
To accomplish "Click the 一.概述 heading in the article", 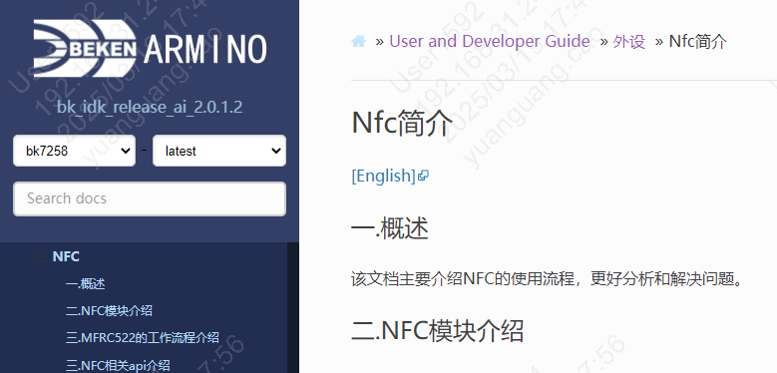I will click(389, 229).
